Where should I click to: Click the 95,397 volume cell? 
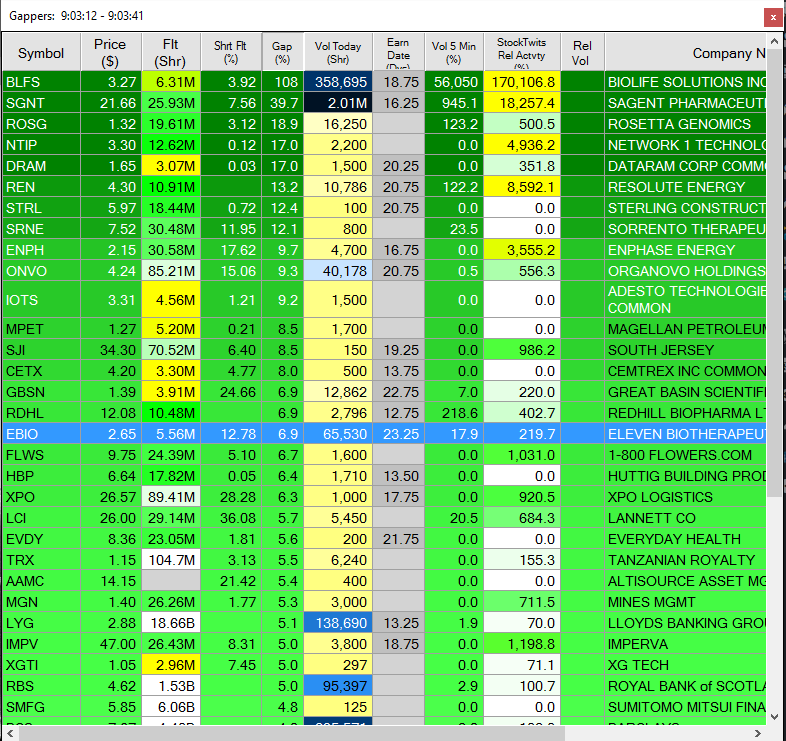[338, 686]
